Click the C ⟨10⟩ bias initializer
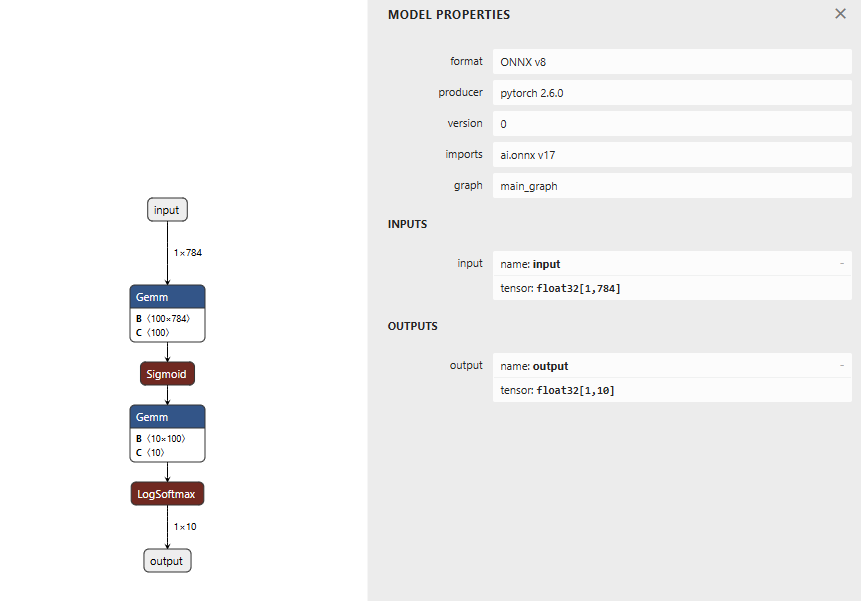 (151, 452)
